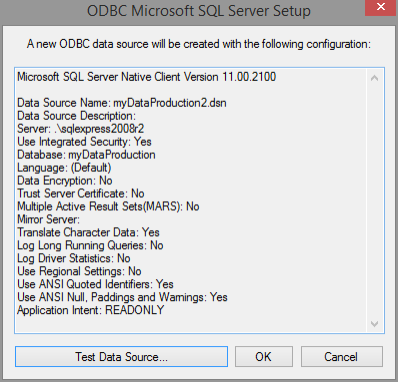Select the Data Source Name myDataProduction2.dsn line
The height and width of the screenshot is (382, 398).
122,103
